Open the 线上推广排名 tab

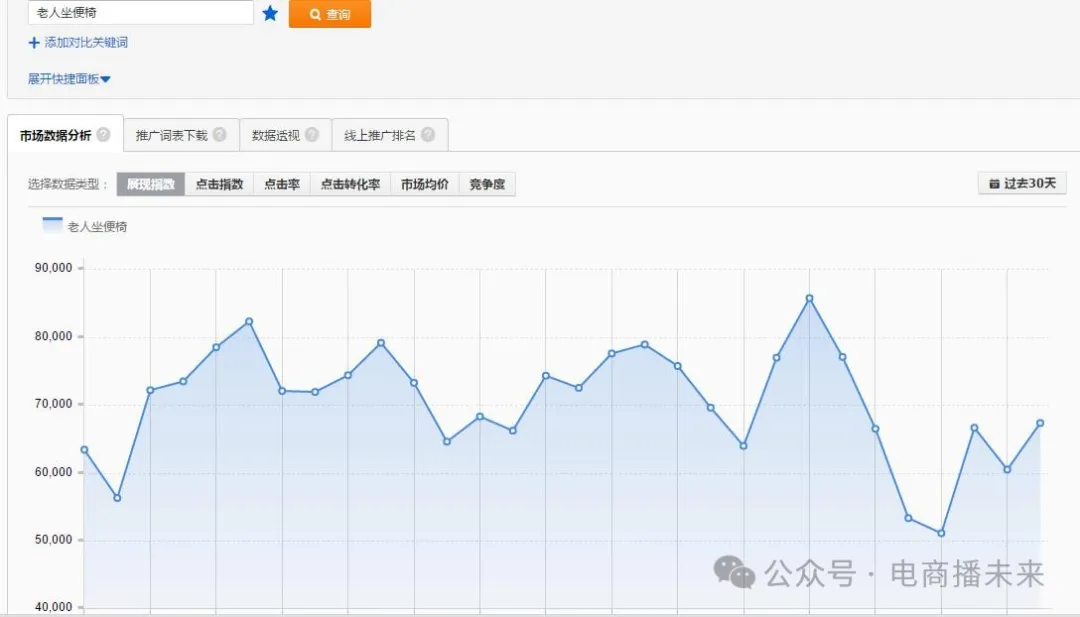coord(380,135)
